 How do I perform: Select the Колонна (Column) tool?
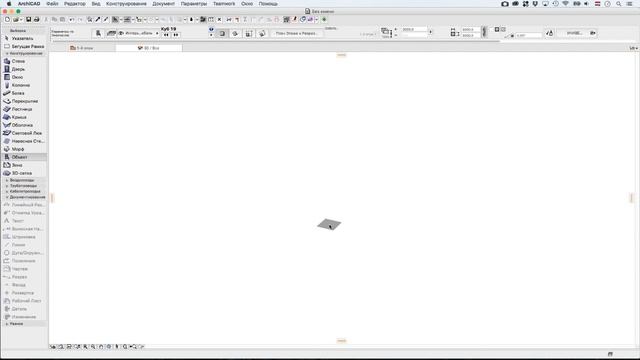pos(24,85)
